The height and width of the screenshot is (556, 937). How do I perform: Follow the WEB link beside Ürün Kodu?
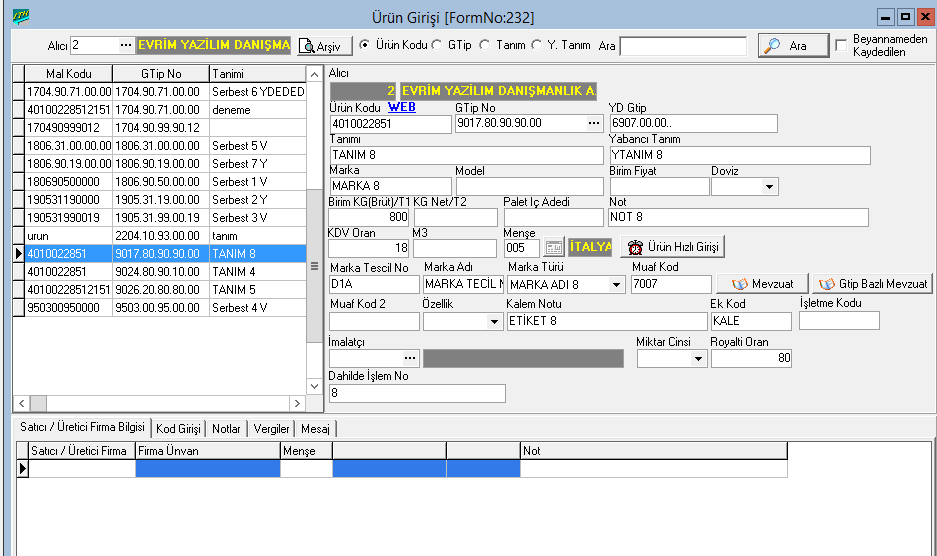tap(402, 107)
